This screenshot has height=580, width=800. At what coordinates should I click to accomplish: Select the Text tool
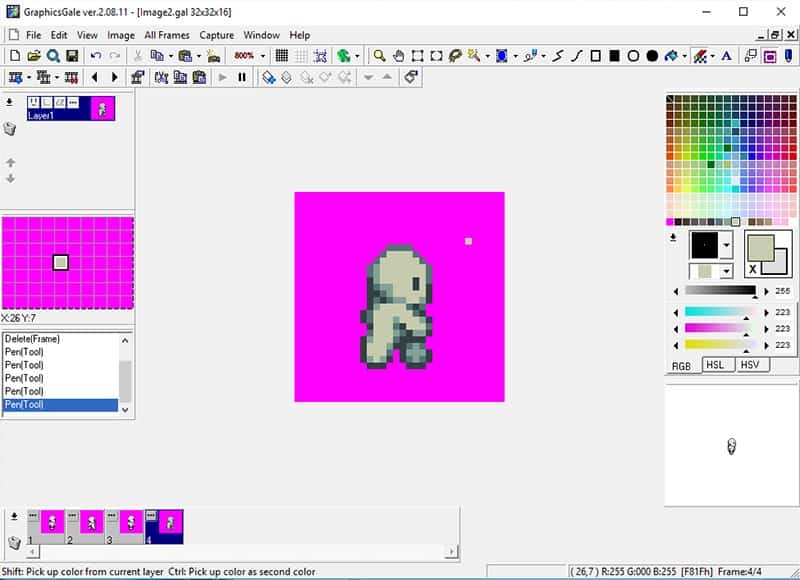(727, 56)
